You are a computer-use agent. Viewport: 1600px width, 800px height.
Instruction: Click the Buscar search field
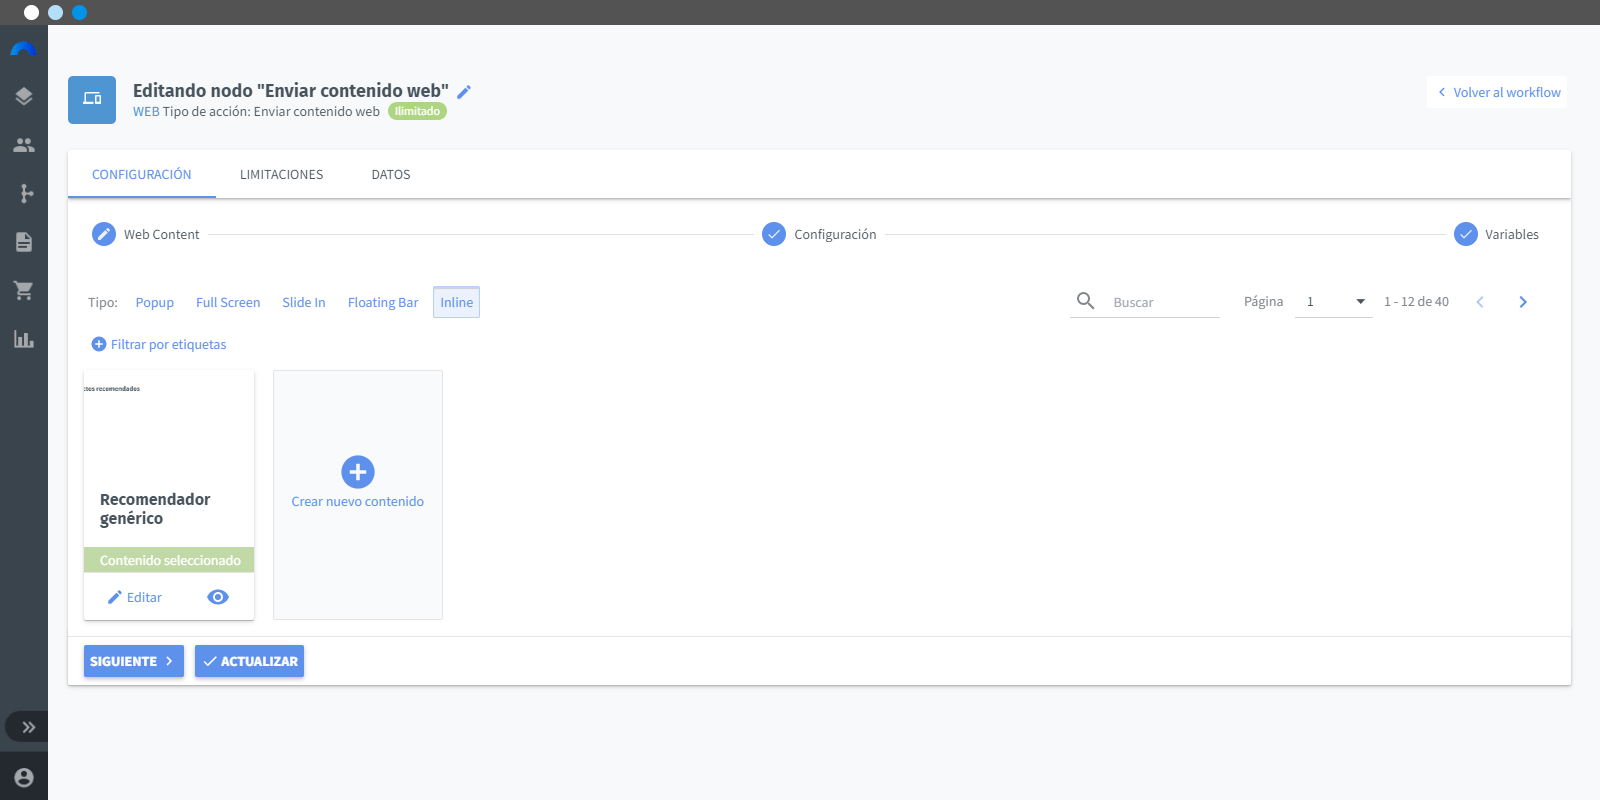1164,302
